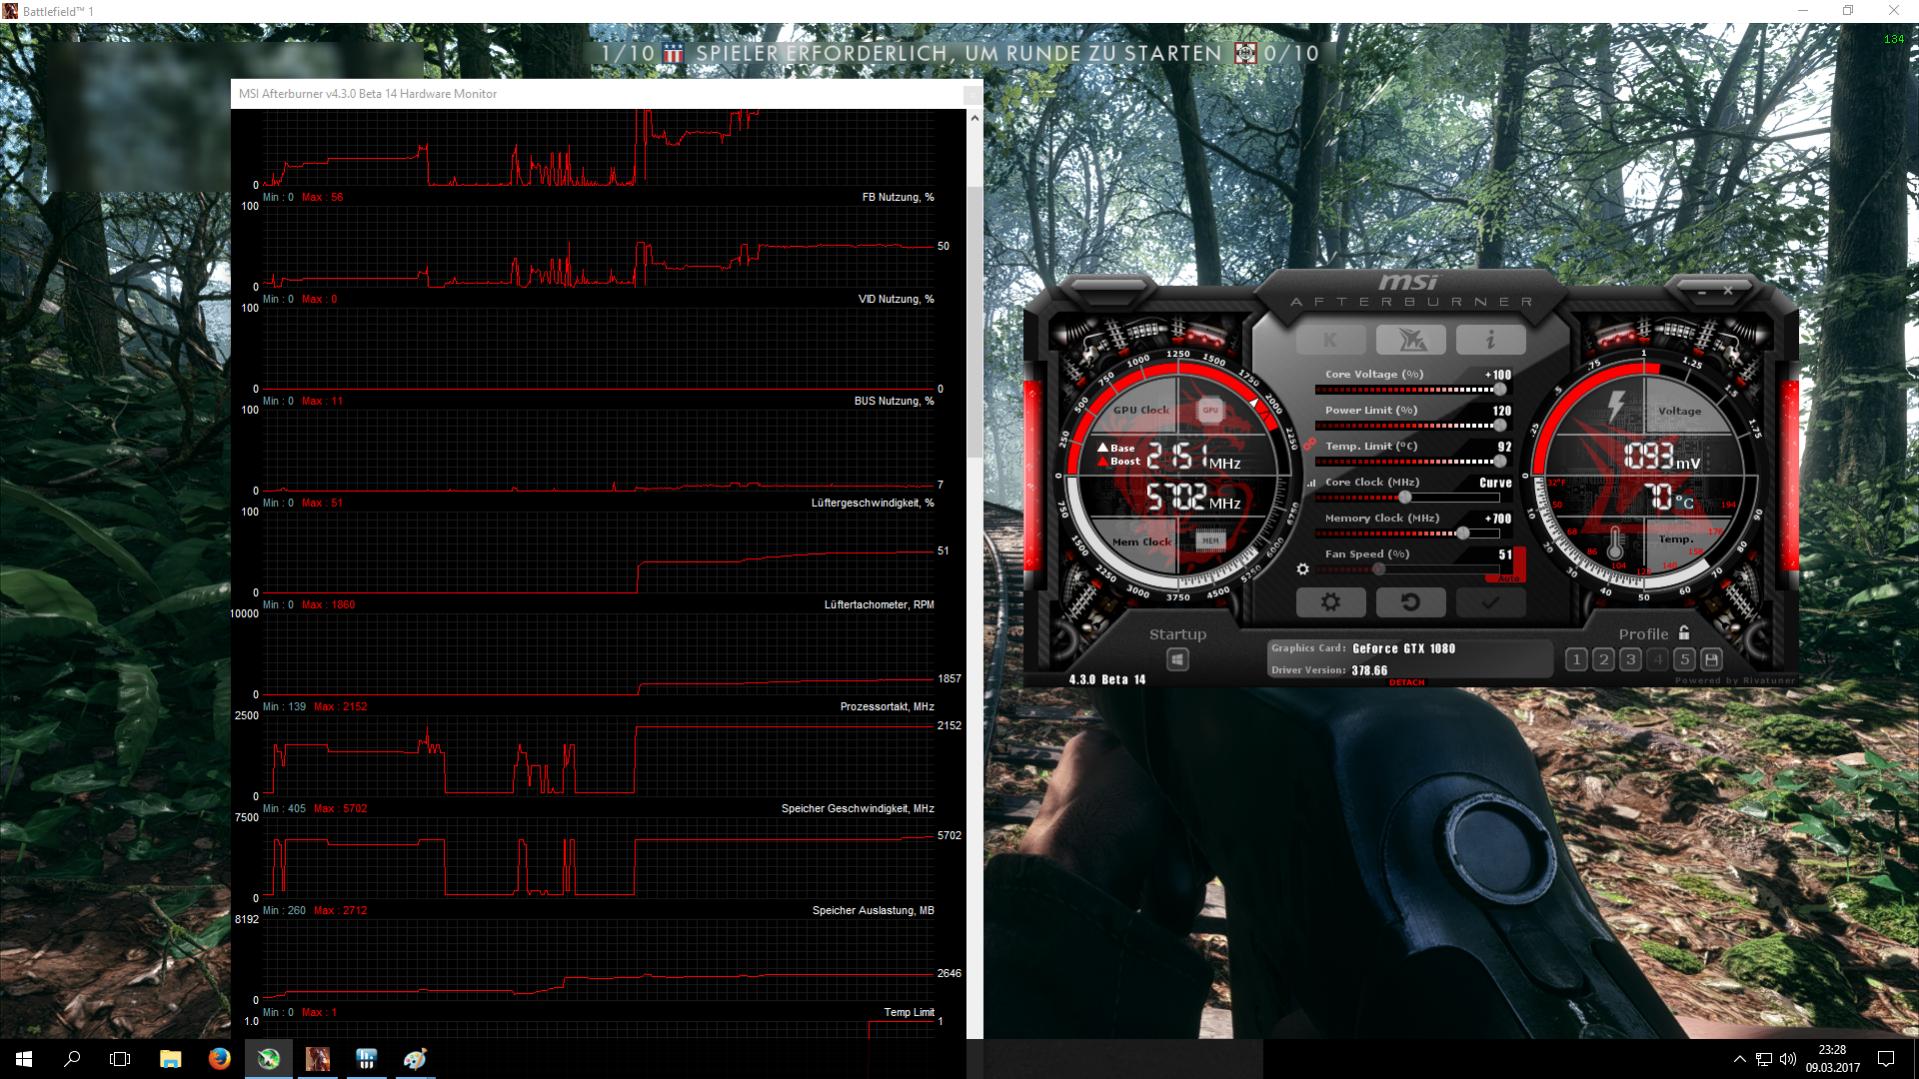This screenshot has width=1919, height=1079.
Task: Adjust the Memory Clock slider handle
Action: [x=1463, y=533]
